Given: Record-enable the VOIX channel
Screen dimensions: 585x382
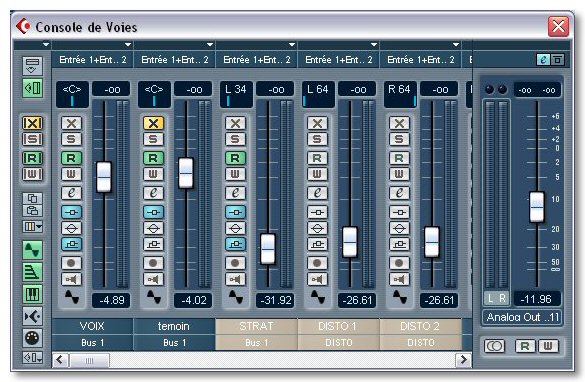Looking at the screenshot, I should (x=71, y=263).
